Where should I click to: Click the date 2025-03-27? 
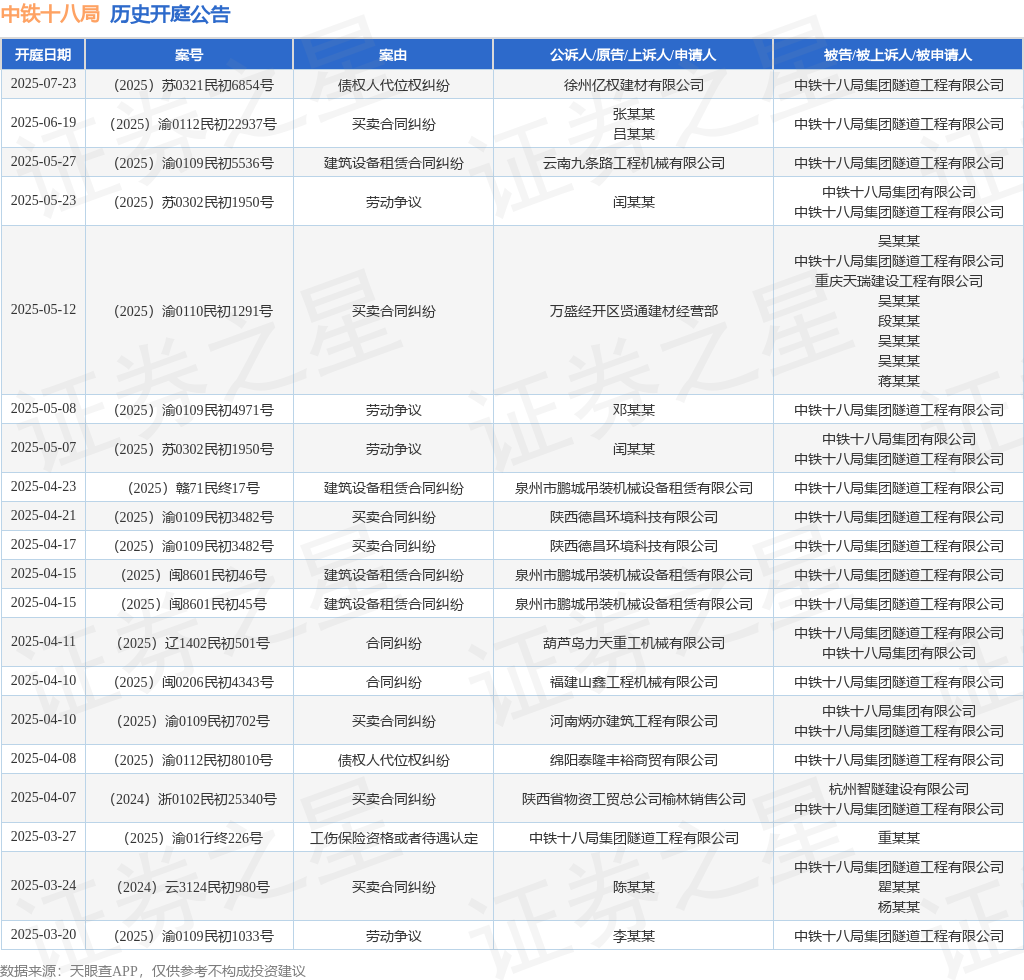[x=43, y=836]
